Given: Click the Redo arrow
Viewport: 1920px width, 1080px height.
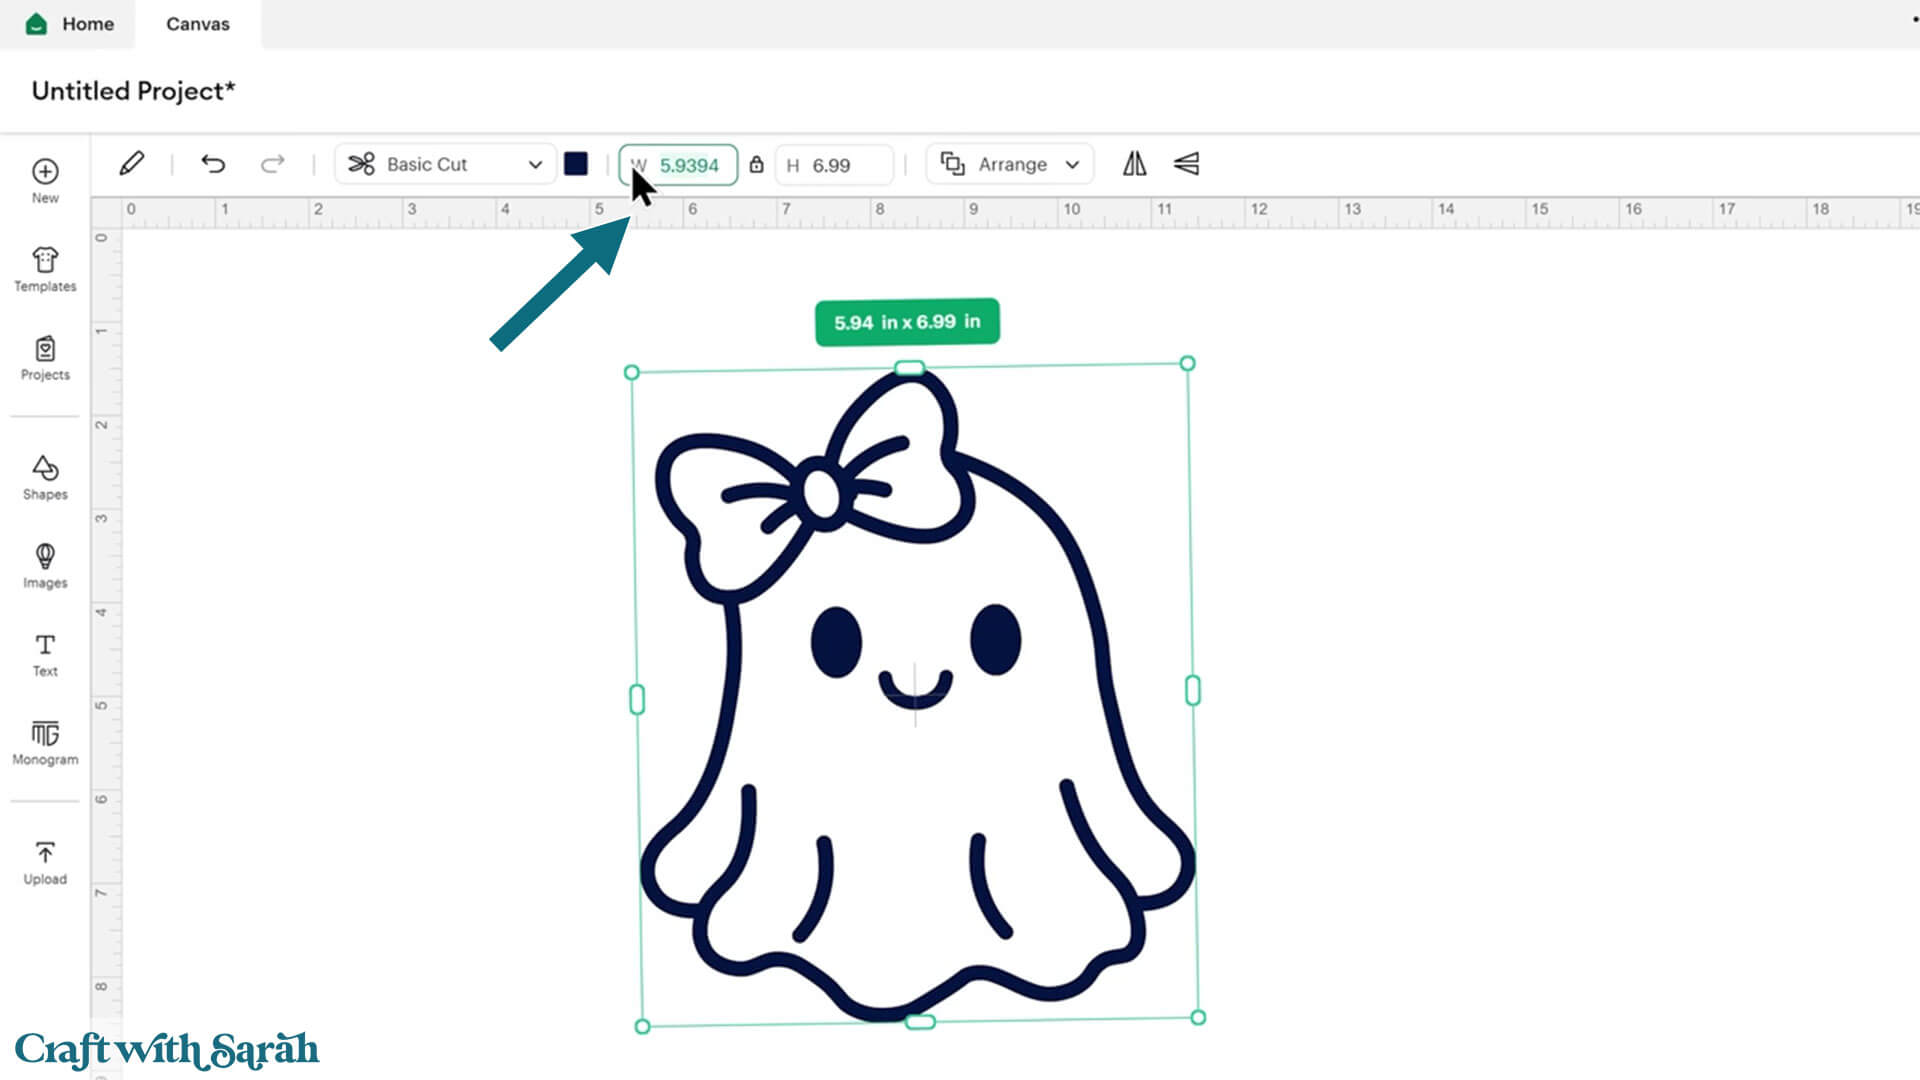Looking at the screenshot, I should pos(272,164).
